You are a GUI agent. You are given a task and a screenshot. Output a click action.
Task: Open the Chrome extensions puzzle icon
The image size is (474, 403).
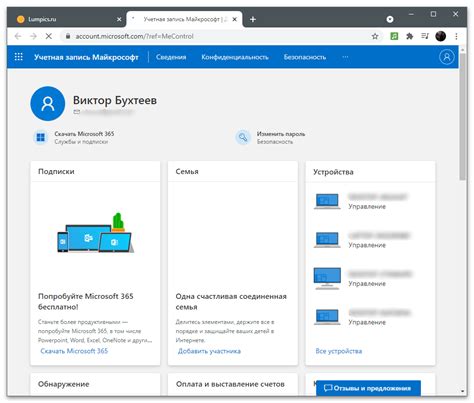(x=410, y=36)
